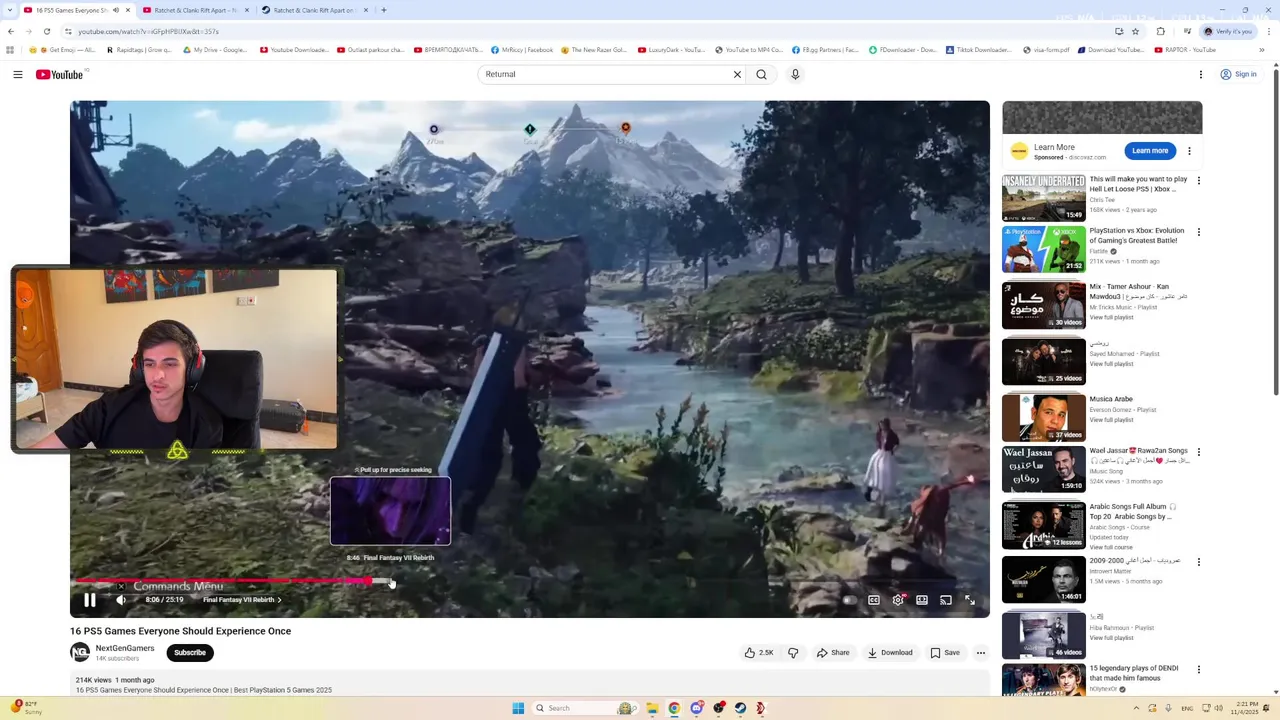Open options for PlayStation vs Xbox video
This screenshot has width=1280, height=720.
pos(1199,232)
